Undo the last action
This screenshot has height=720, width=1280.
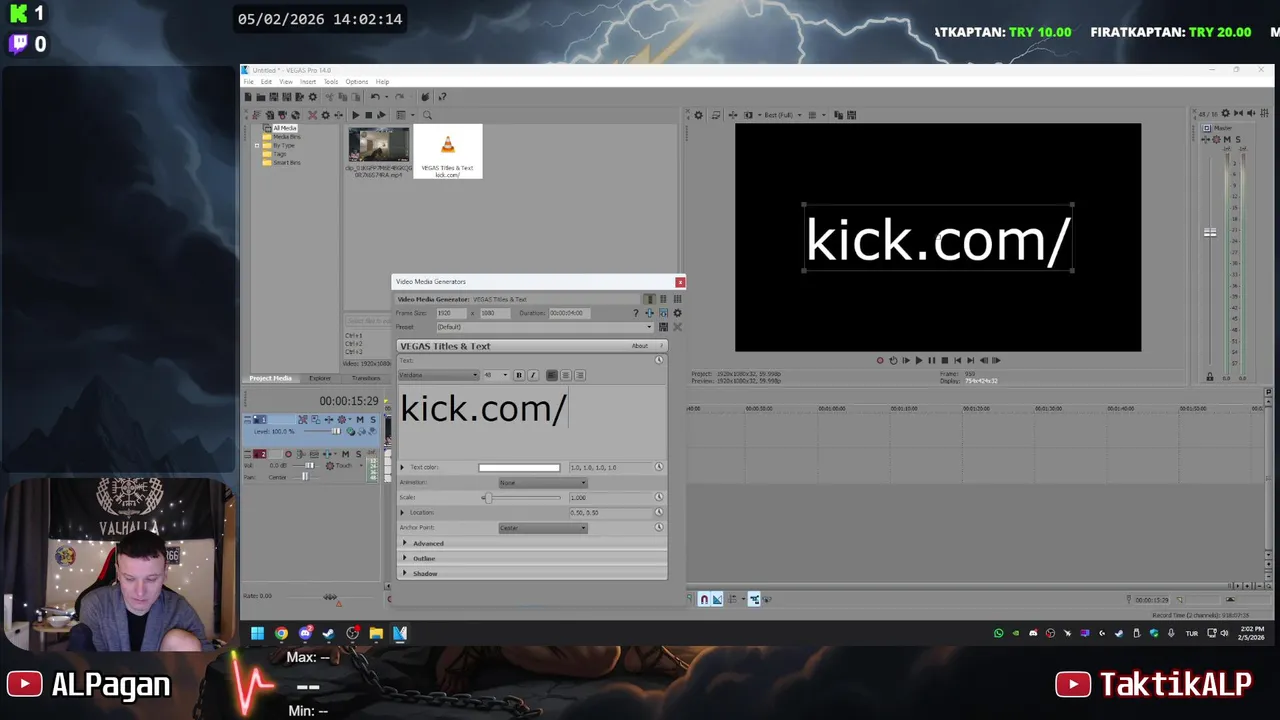coord(375,97)
